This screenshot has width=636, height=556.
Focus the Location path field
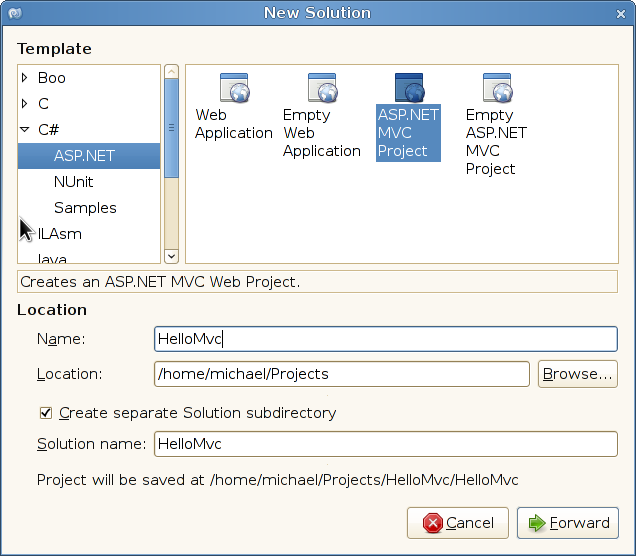[x=342, y=374]
